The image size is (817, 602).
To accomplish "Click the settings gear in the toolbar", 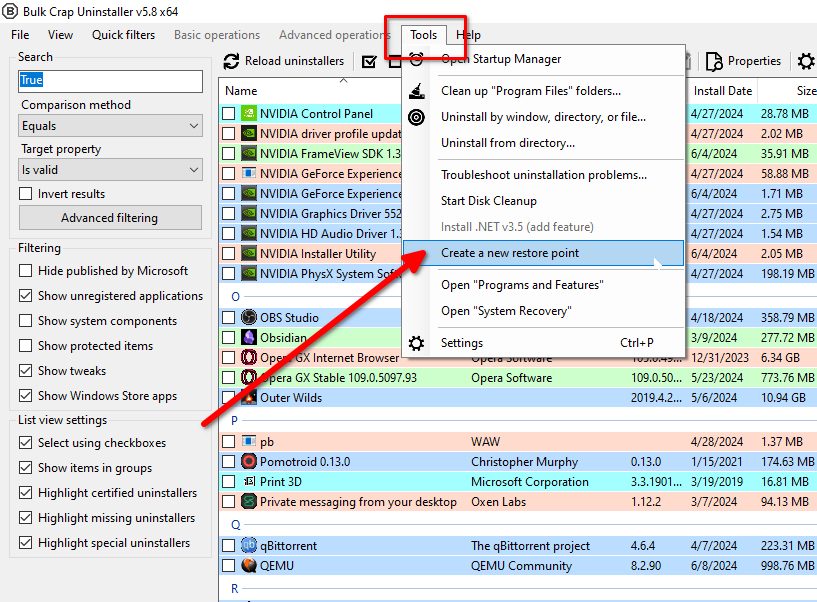I will coord(806,61).
